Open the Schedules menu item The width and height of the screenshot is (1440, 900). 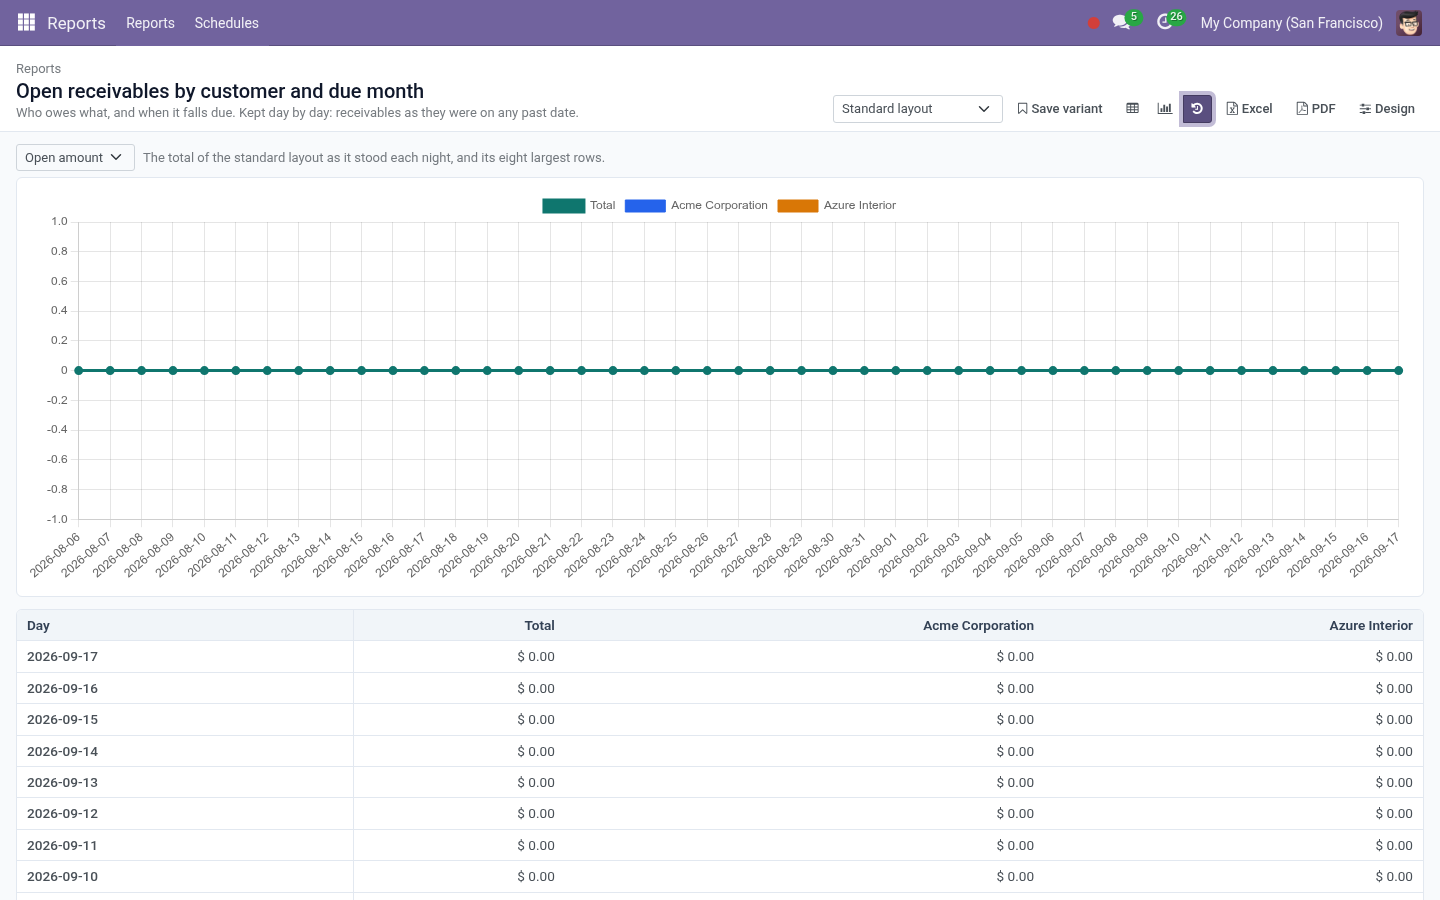pyautogui.click(x=226, y=23)
